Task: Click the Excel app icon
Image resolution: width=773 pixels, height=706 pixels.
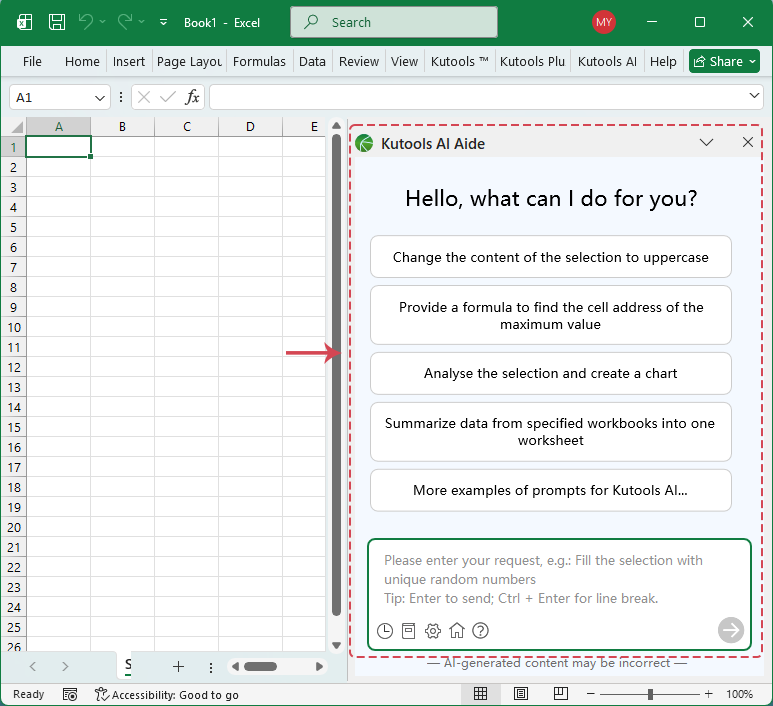Action: tap(24, 22)
